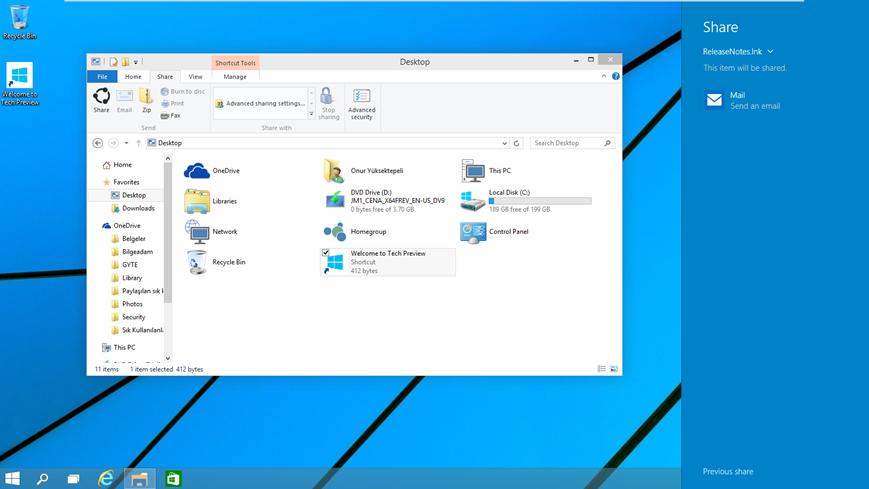Open taskbar Search icon
The height and width of the screenshot is (489, 869).
42,479
